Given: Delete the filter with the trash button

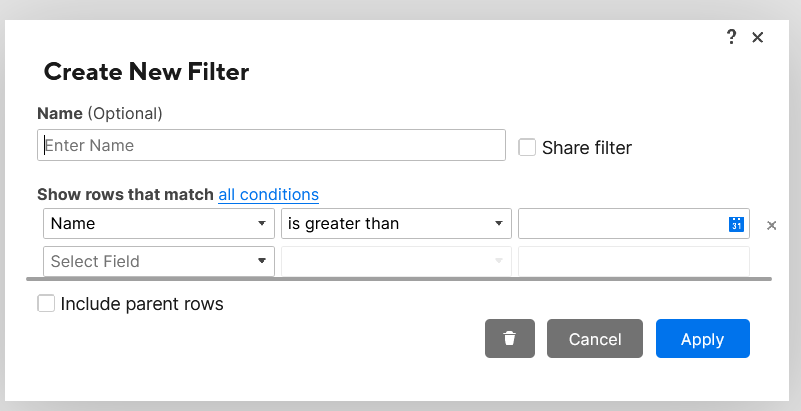Looking at the screenshot, I should pos(510,339).
